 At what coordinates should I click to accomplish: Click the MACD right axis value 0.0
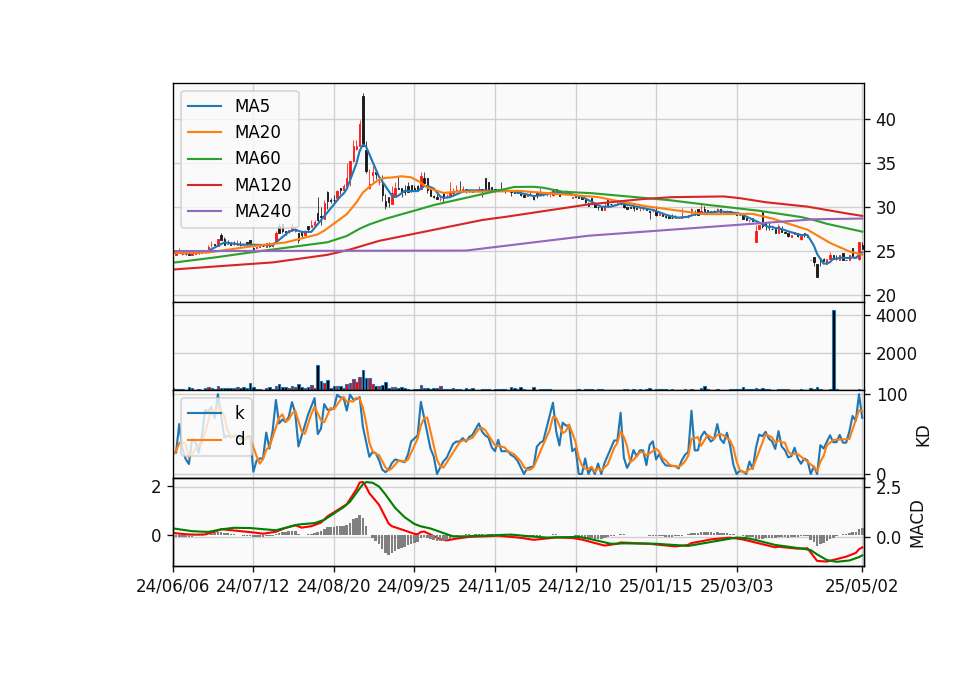888,538
